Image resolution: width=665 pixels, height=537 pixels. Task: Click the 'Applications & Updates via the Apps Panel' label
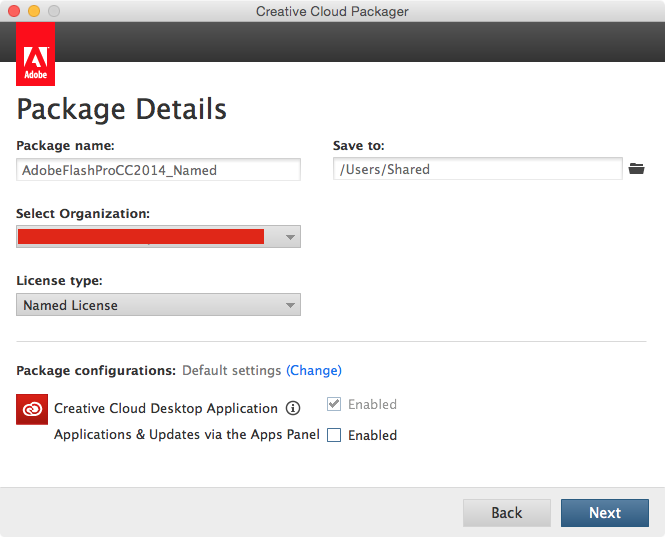tap(187, 434)
